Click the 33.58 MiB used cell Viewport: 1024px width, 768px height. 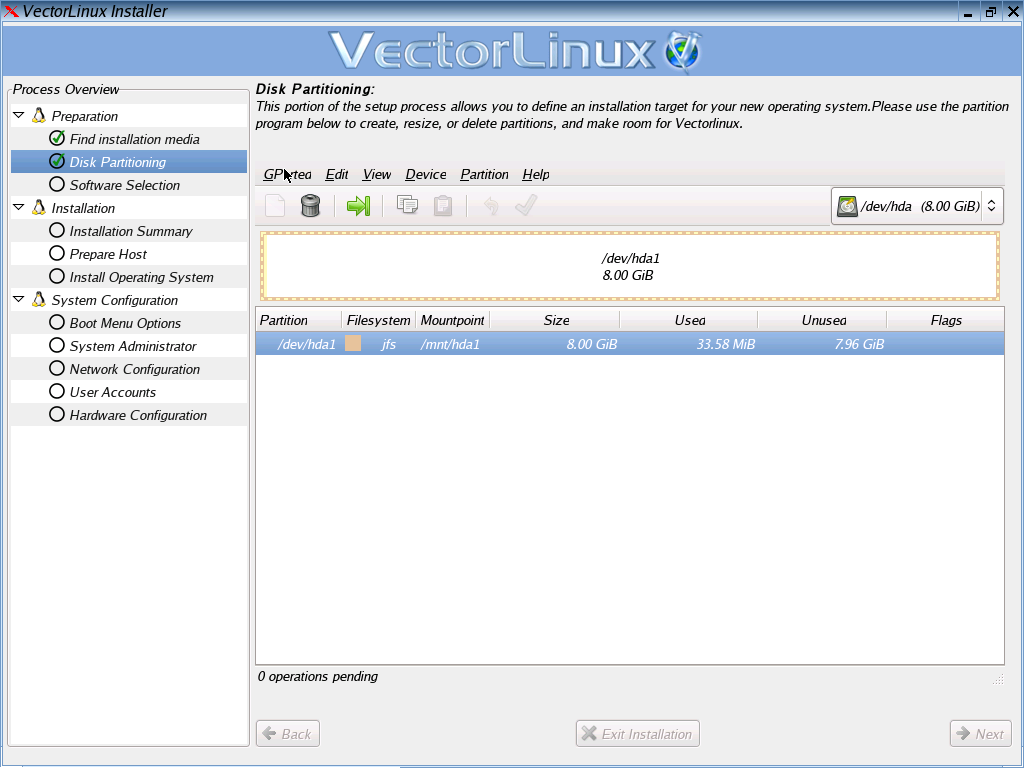point(726,344)
